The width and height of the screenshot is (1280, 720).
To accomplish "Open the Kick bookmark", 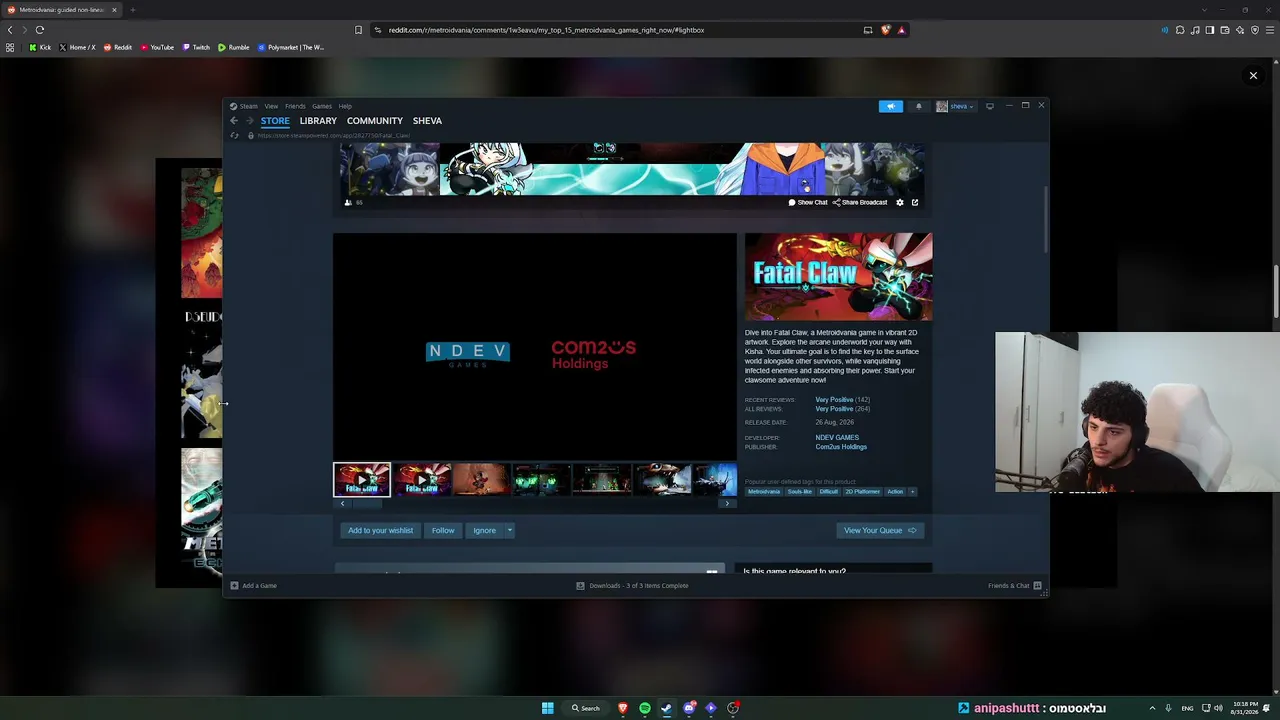I will point(40,47).
